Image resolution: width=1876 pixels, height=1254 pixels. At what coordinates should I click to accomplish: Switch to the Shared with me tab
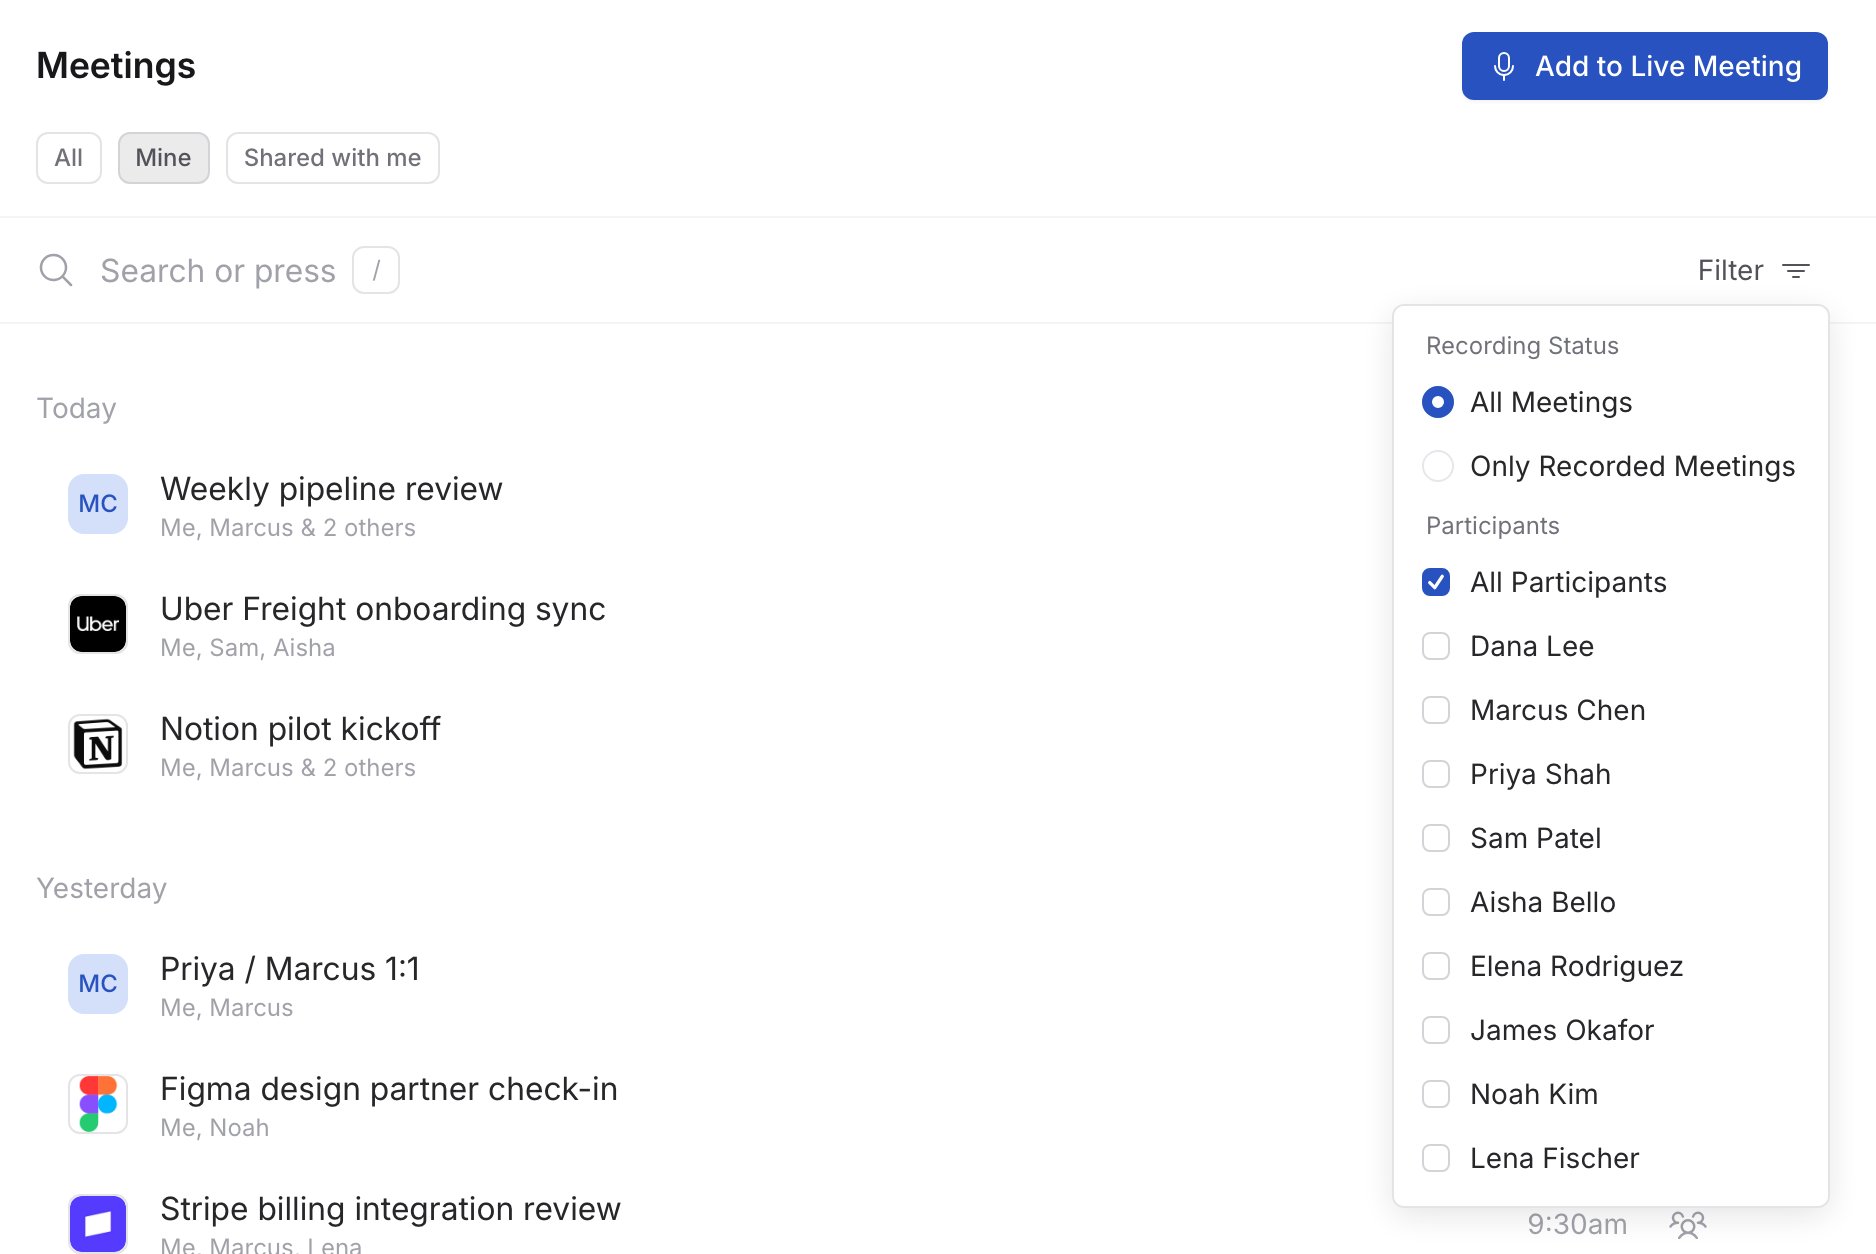point(332,158)
